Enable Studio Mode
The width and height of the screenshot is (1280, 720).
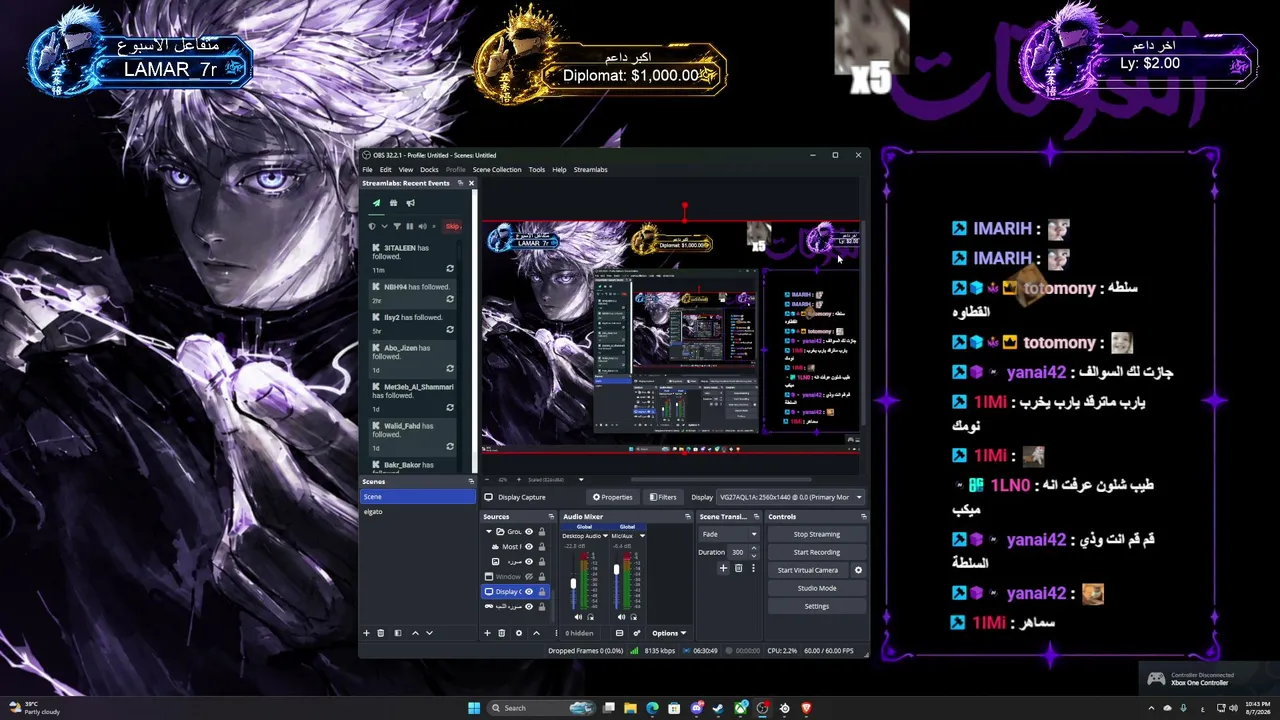tap(817, 588)
